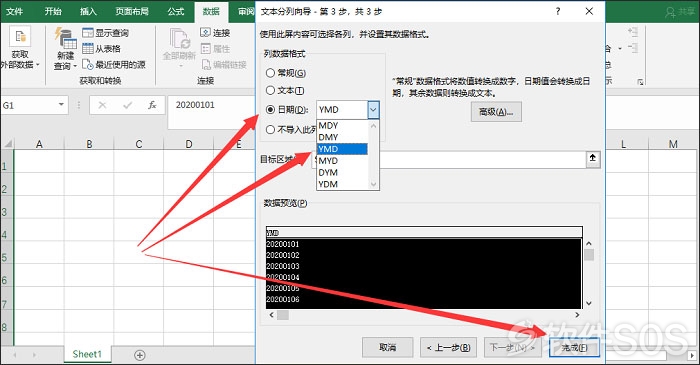Switch to the Formulas (公式) tab

click(x=176, y=12)
